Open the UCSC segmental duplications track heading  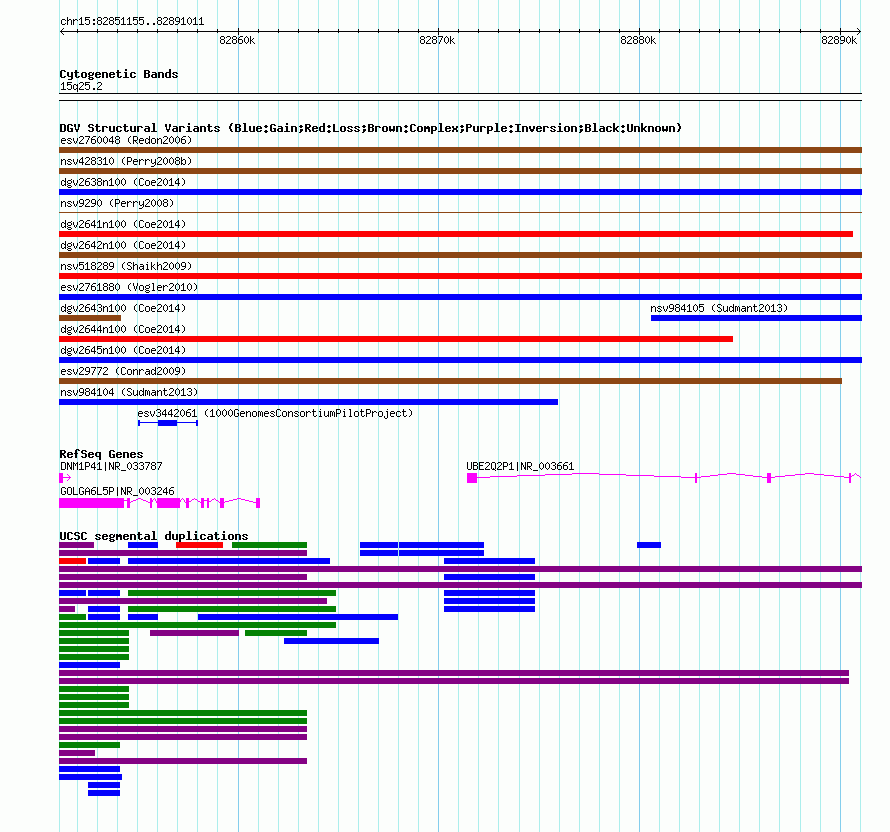tap(154, 536)
